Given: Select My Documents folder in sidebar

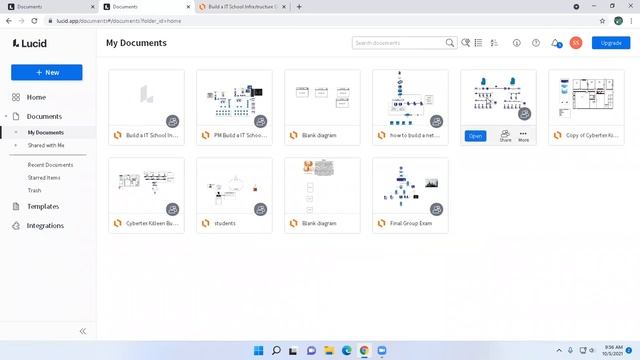Looking at the screenshot, I should coord(46,132).
